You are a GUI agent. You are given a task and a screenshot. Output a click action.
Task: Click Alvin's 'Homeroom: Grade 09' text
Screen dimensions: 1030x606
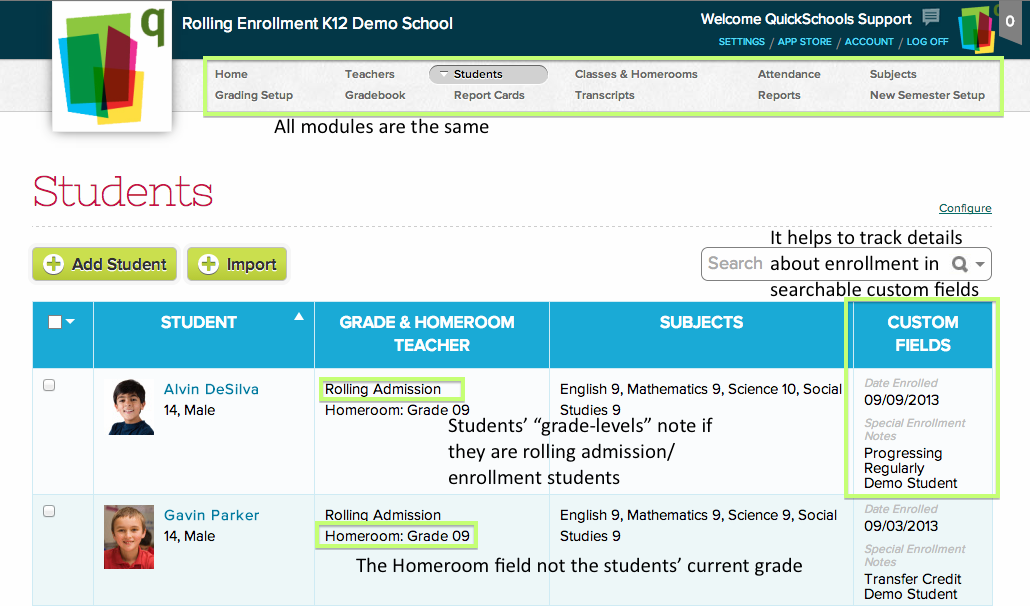tap(397, 410)
